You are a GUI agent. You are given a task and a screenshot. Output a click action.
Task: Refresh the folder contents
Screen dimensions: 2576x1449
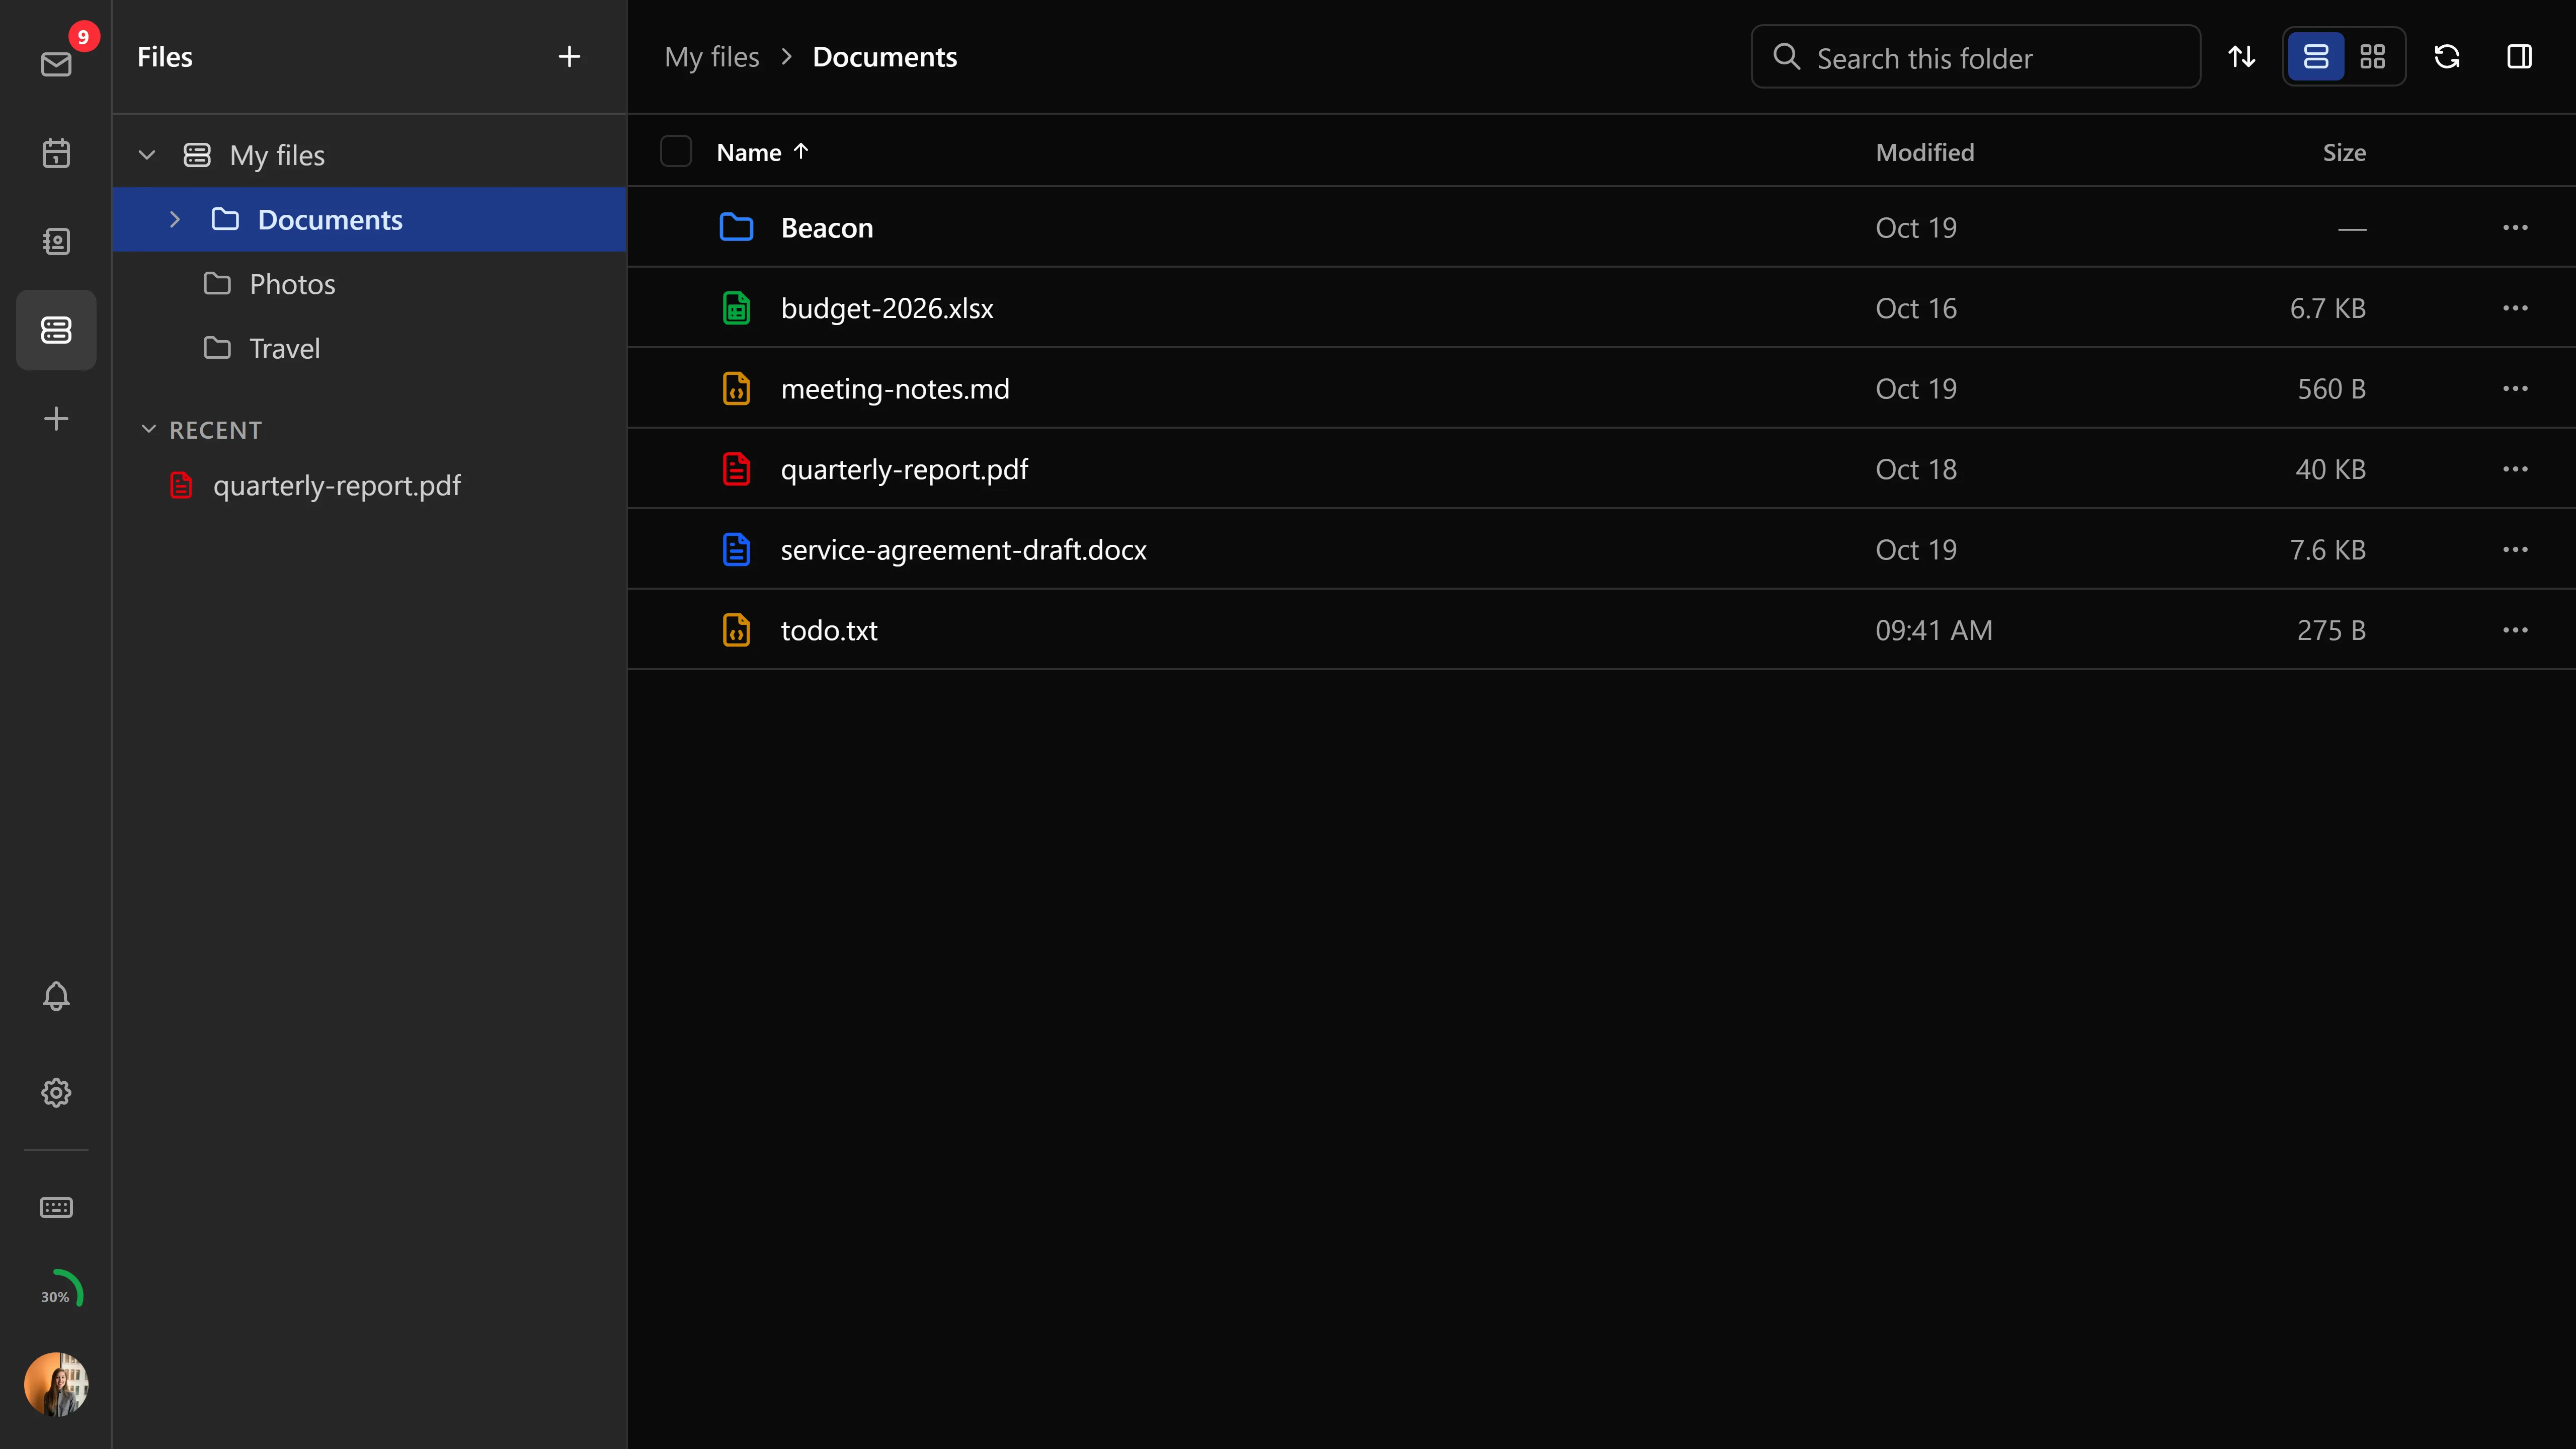click(2447, 57)
